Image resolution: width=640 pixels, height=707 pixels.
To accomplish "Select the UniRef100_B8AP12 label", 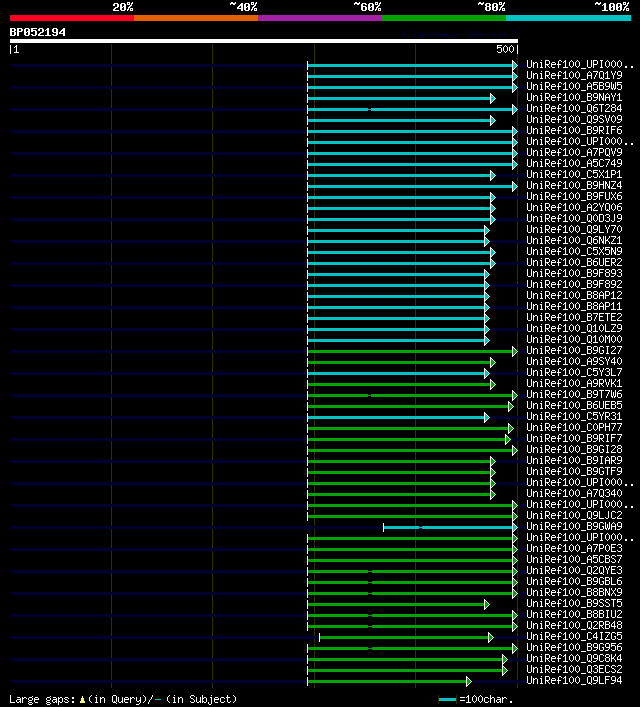I will (x=574, y=295).
